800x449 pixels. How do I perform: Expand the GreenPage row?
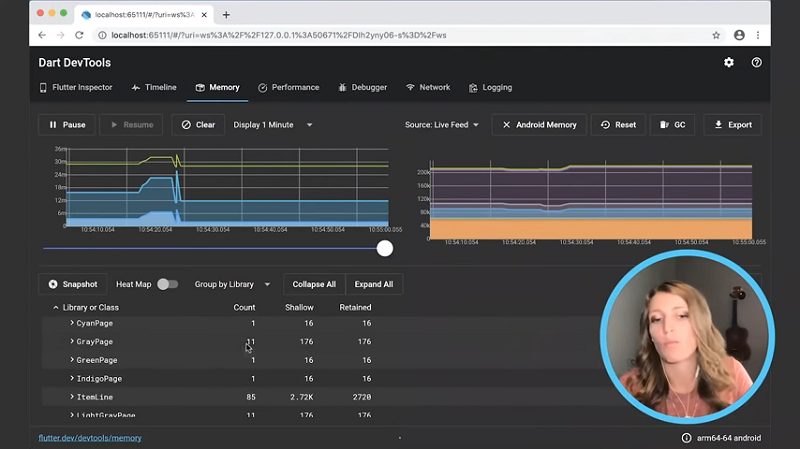pos(72,360)
